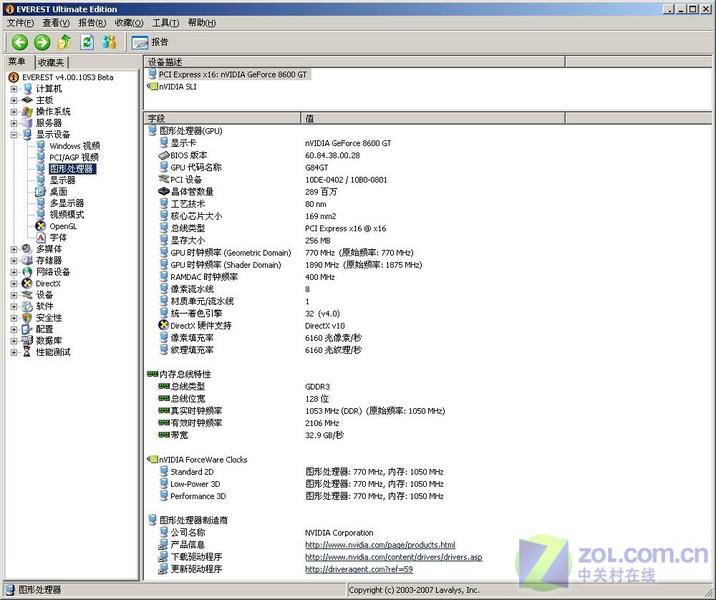The height and width of the screenshot is (600, 716).
Task: Open the 查看(V) menu
Action: pos(56,22)
